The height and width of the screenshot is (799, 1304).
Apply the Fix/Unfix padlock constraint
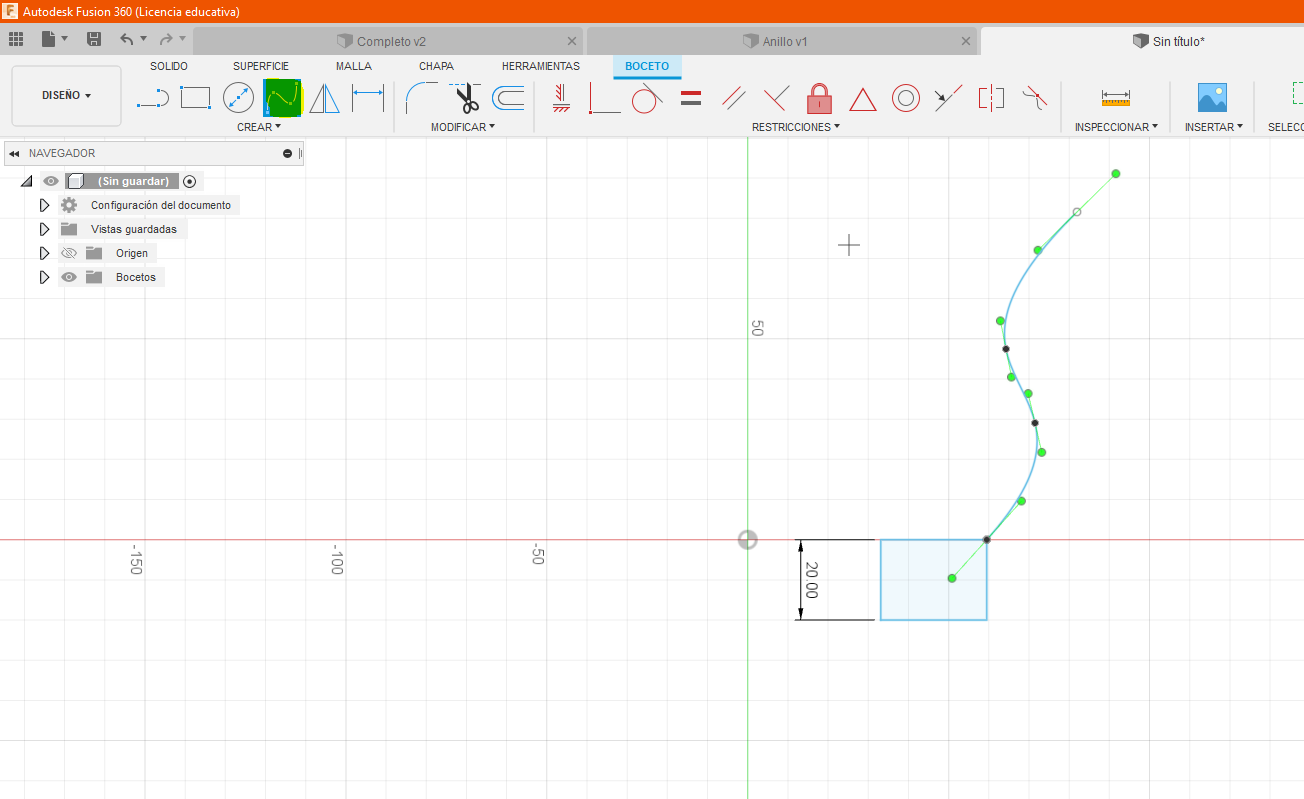(820, 98)
